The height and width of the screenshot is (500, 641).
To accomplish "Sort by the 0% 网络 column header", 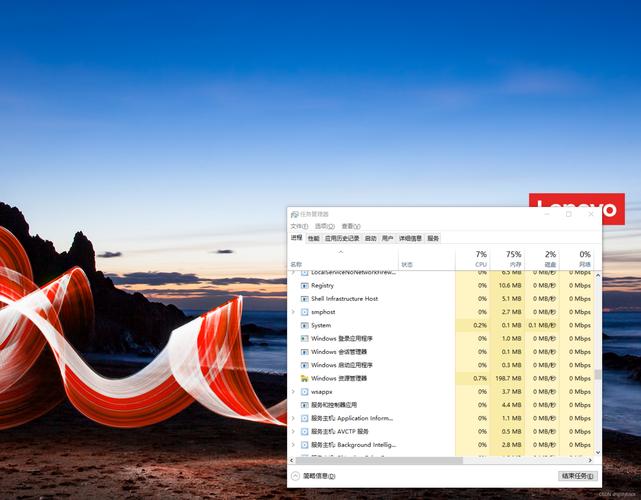I will (576, 259).
